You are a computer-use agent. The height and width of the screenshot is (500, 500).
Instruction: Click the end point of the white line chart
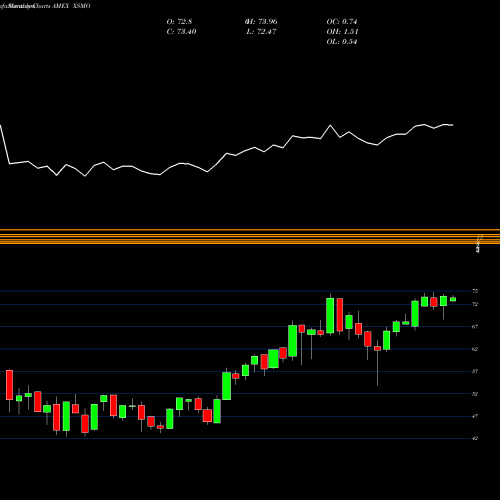click(453, 125)
